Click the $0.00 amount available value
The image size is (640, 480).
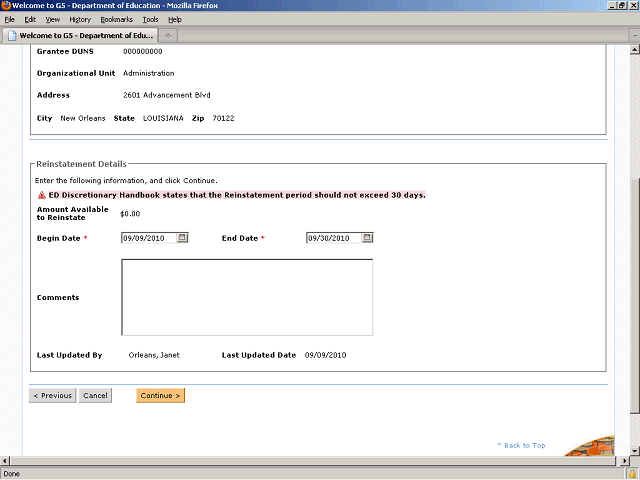(130, 214)
